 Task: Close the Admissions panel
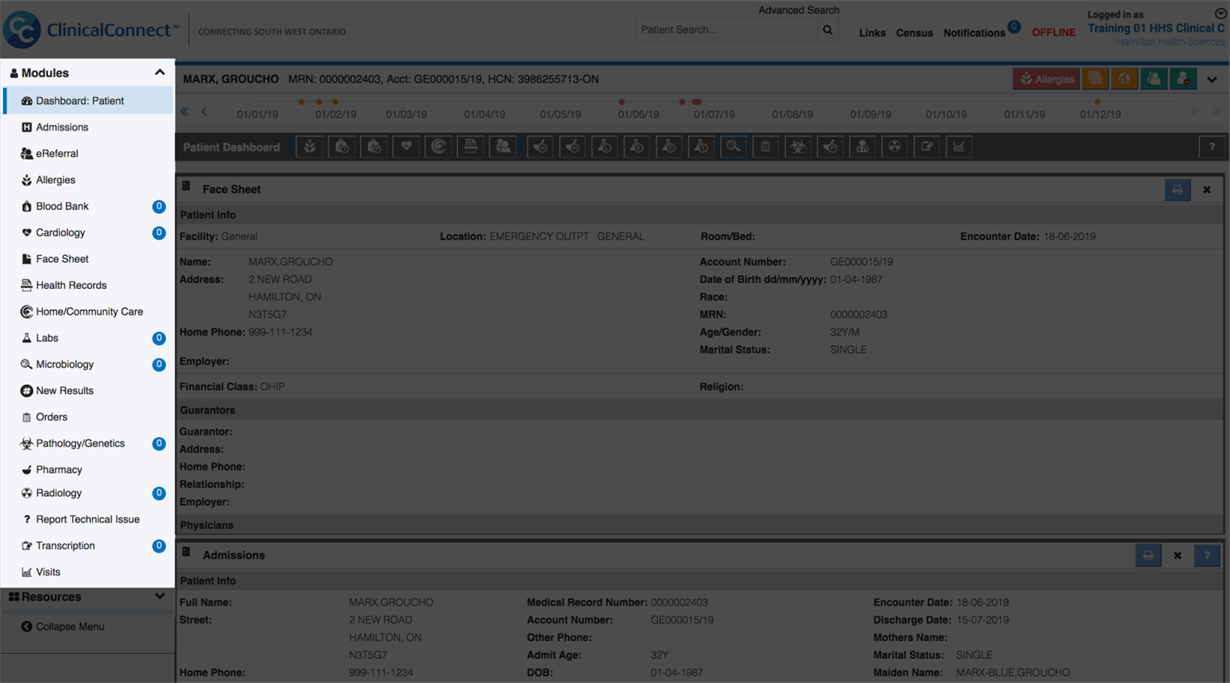coord(1177,555)
